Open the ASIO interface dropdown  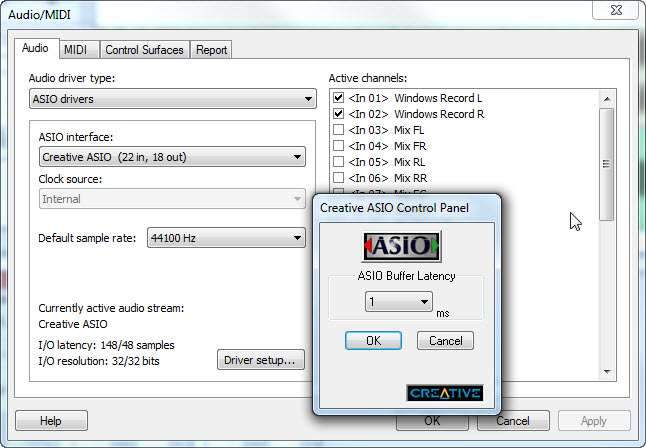pos(172,157)
